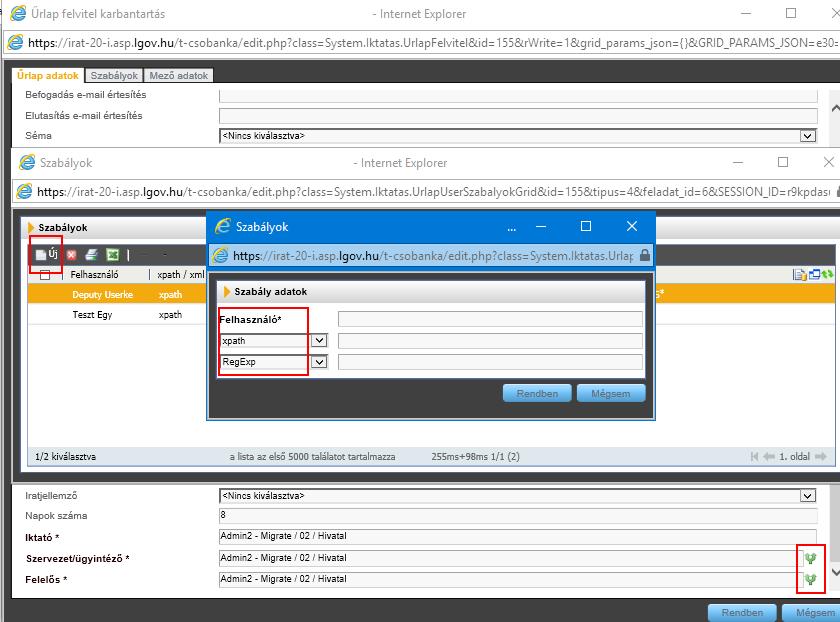
Task: Toggle the select-all checkbox in grid header
Action: click(45, 275)
